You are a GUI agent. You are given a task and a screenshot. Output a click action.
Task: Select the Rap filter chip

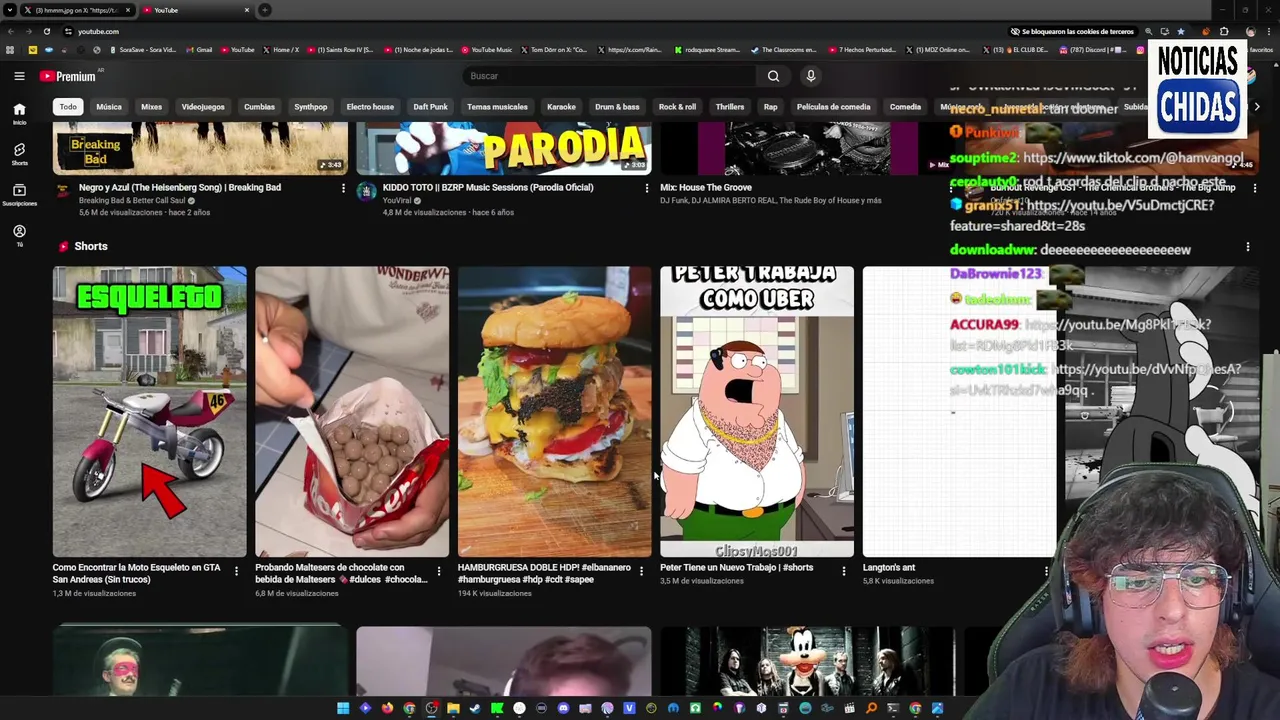[x=770, y=107]
